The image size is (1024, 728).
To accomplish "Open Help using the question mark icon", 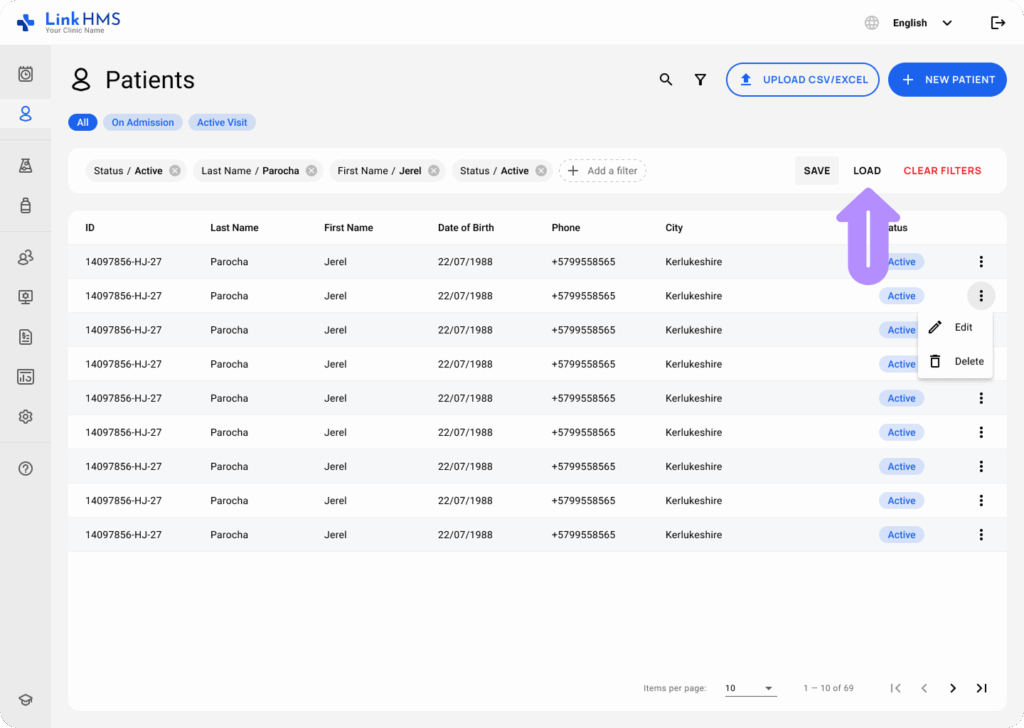I will (25, 468).
